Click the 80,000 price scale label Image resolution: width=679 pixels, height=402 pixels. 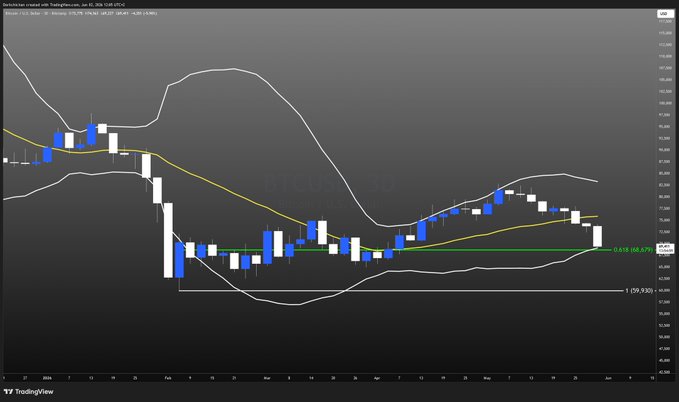[x=665, y=196]
